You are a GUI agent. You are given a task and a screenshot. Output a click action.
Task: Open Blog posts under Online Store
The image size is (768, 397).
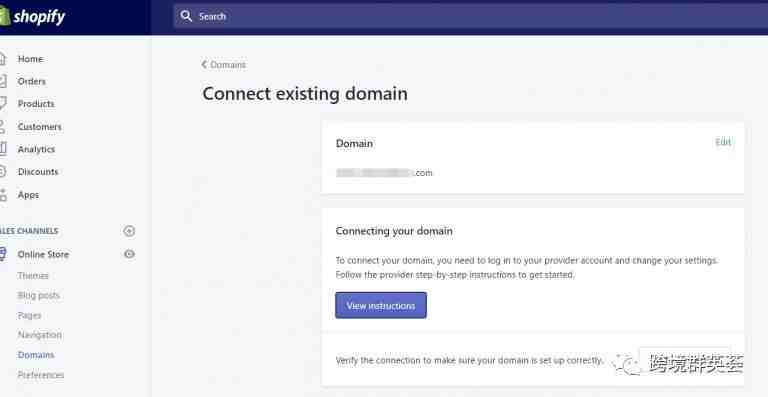(x=39, y=296)
